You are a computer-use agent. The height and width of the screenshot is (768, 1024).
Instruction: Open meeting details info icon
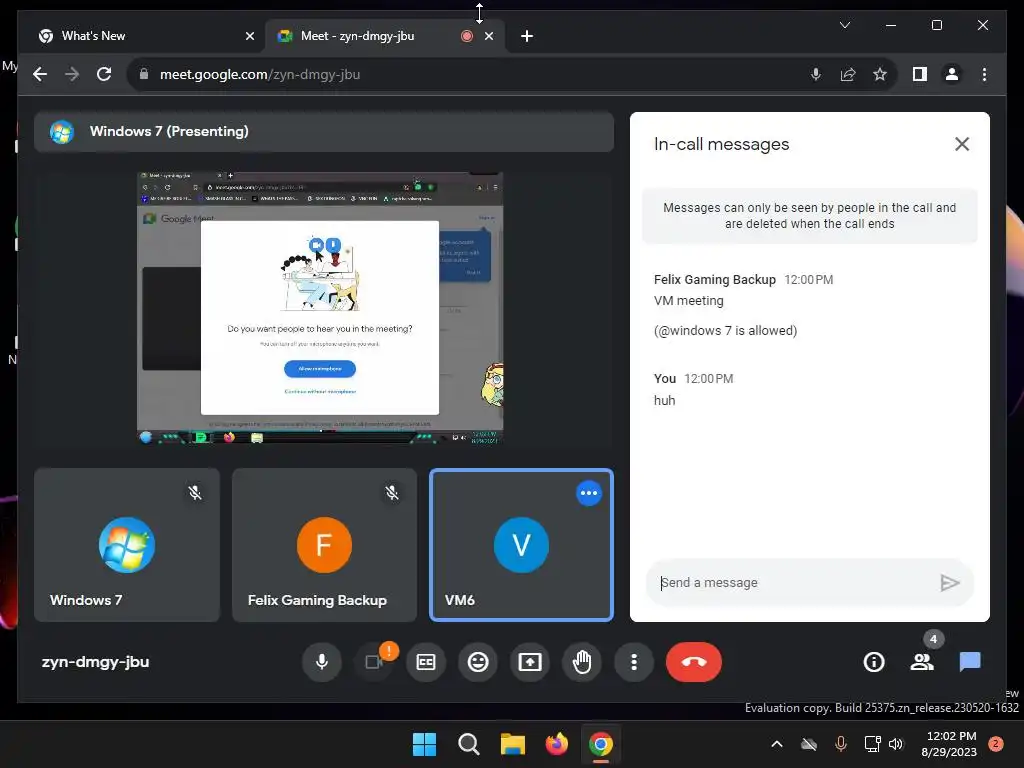pos(874,662)
